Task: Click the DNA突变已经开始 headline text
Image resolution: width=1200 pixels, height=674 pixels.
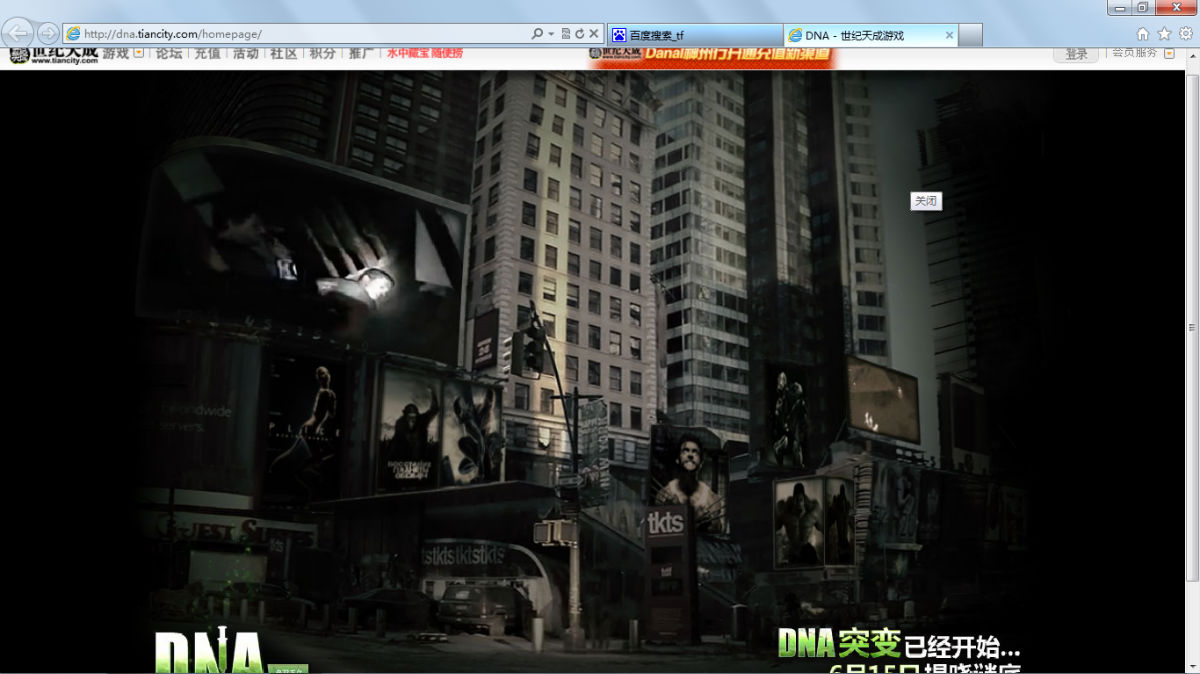Action: pyautogui.click(x=899, y=644)
